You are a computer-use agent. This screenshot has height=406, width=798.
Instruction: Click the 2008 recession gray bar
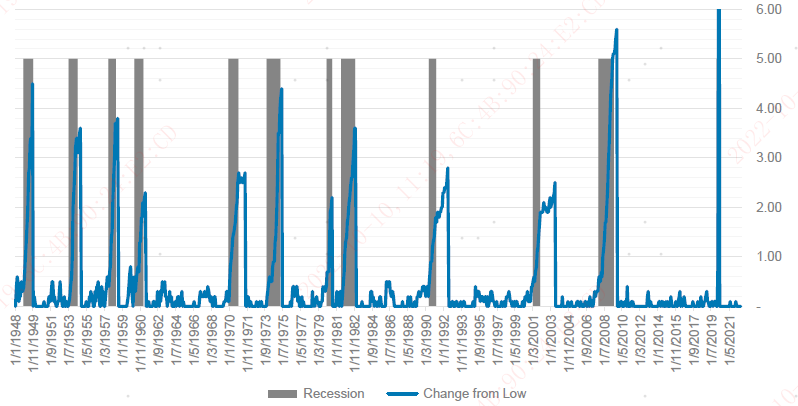tap(604, 150)
